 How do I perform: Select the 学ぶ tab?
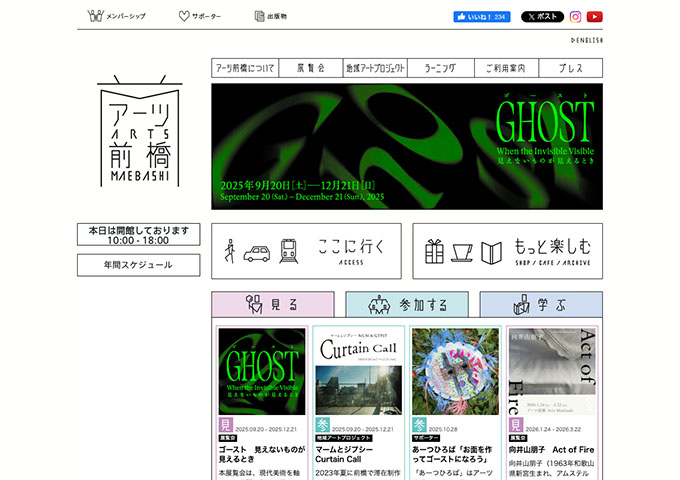click(x=540, y=304)
